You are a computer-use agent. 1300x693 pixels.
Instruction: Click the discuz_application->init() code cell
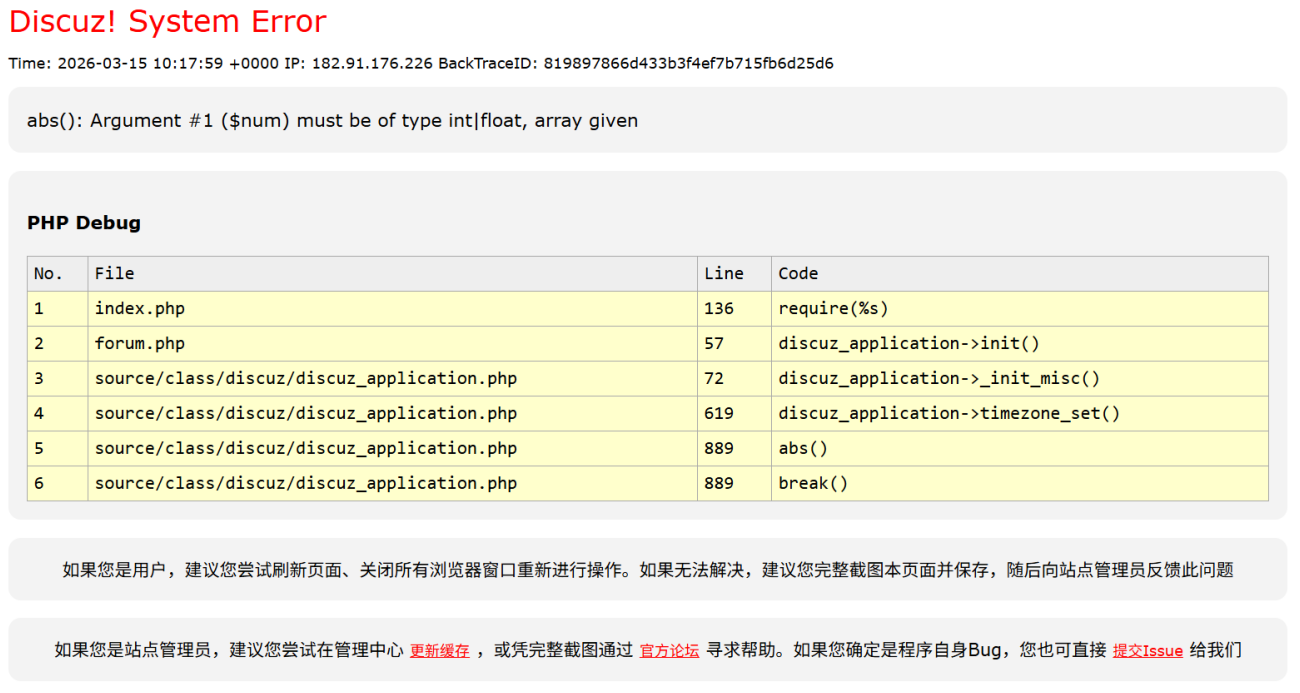click(1020, 344)
